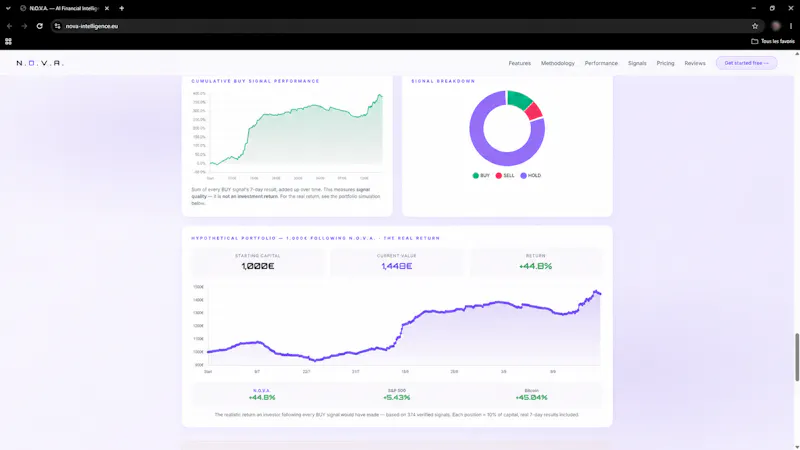Image resolution: width=800 pixels, height=450 pixels.
Task: Click the 'Cumulative Buy Signal Performance' heading
Action: 255,81
